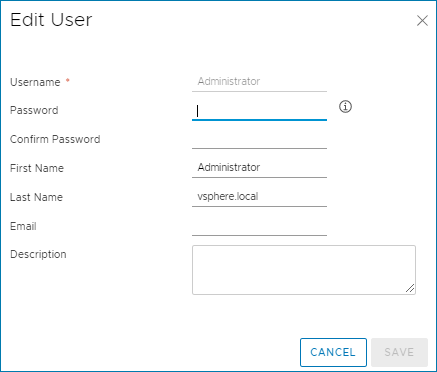Click the Edit User dialog title
This screenshot has height=372, width=437.
tap(51, 20)
